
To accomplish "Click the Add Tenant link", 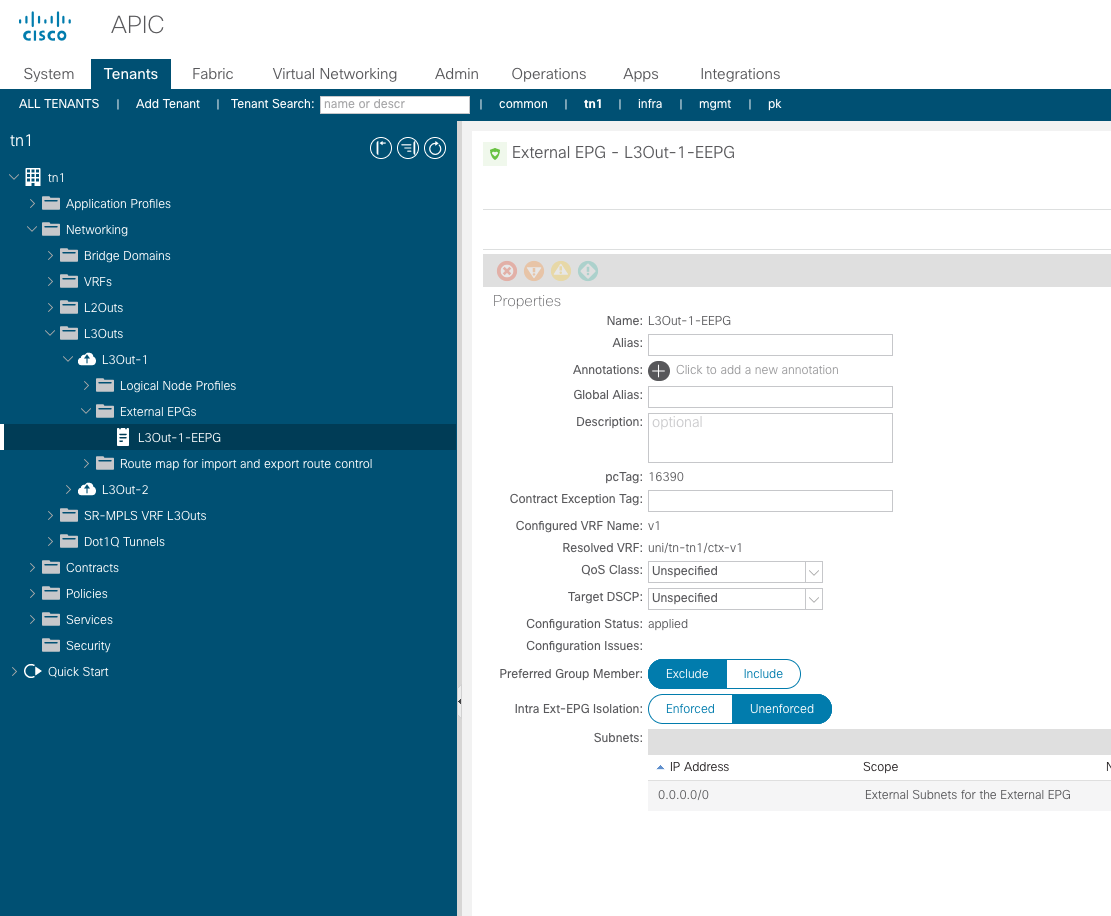I will 168,104.
